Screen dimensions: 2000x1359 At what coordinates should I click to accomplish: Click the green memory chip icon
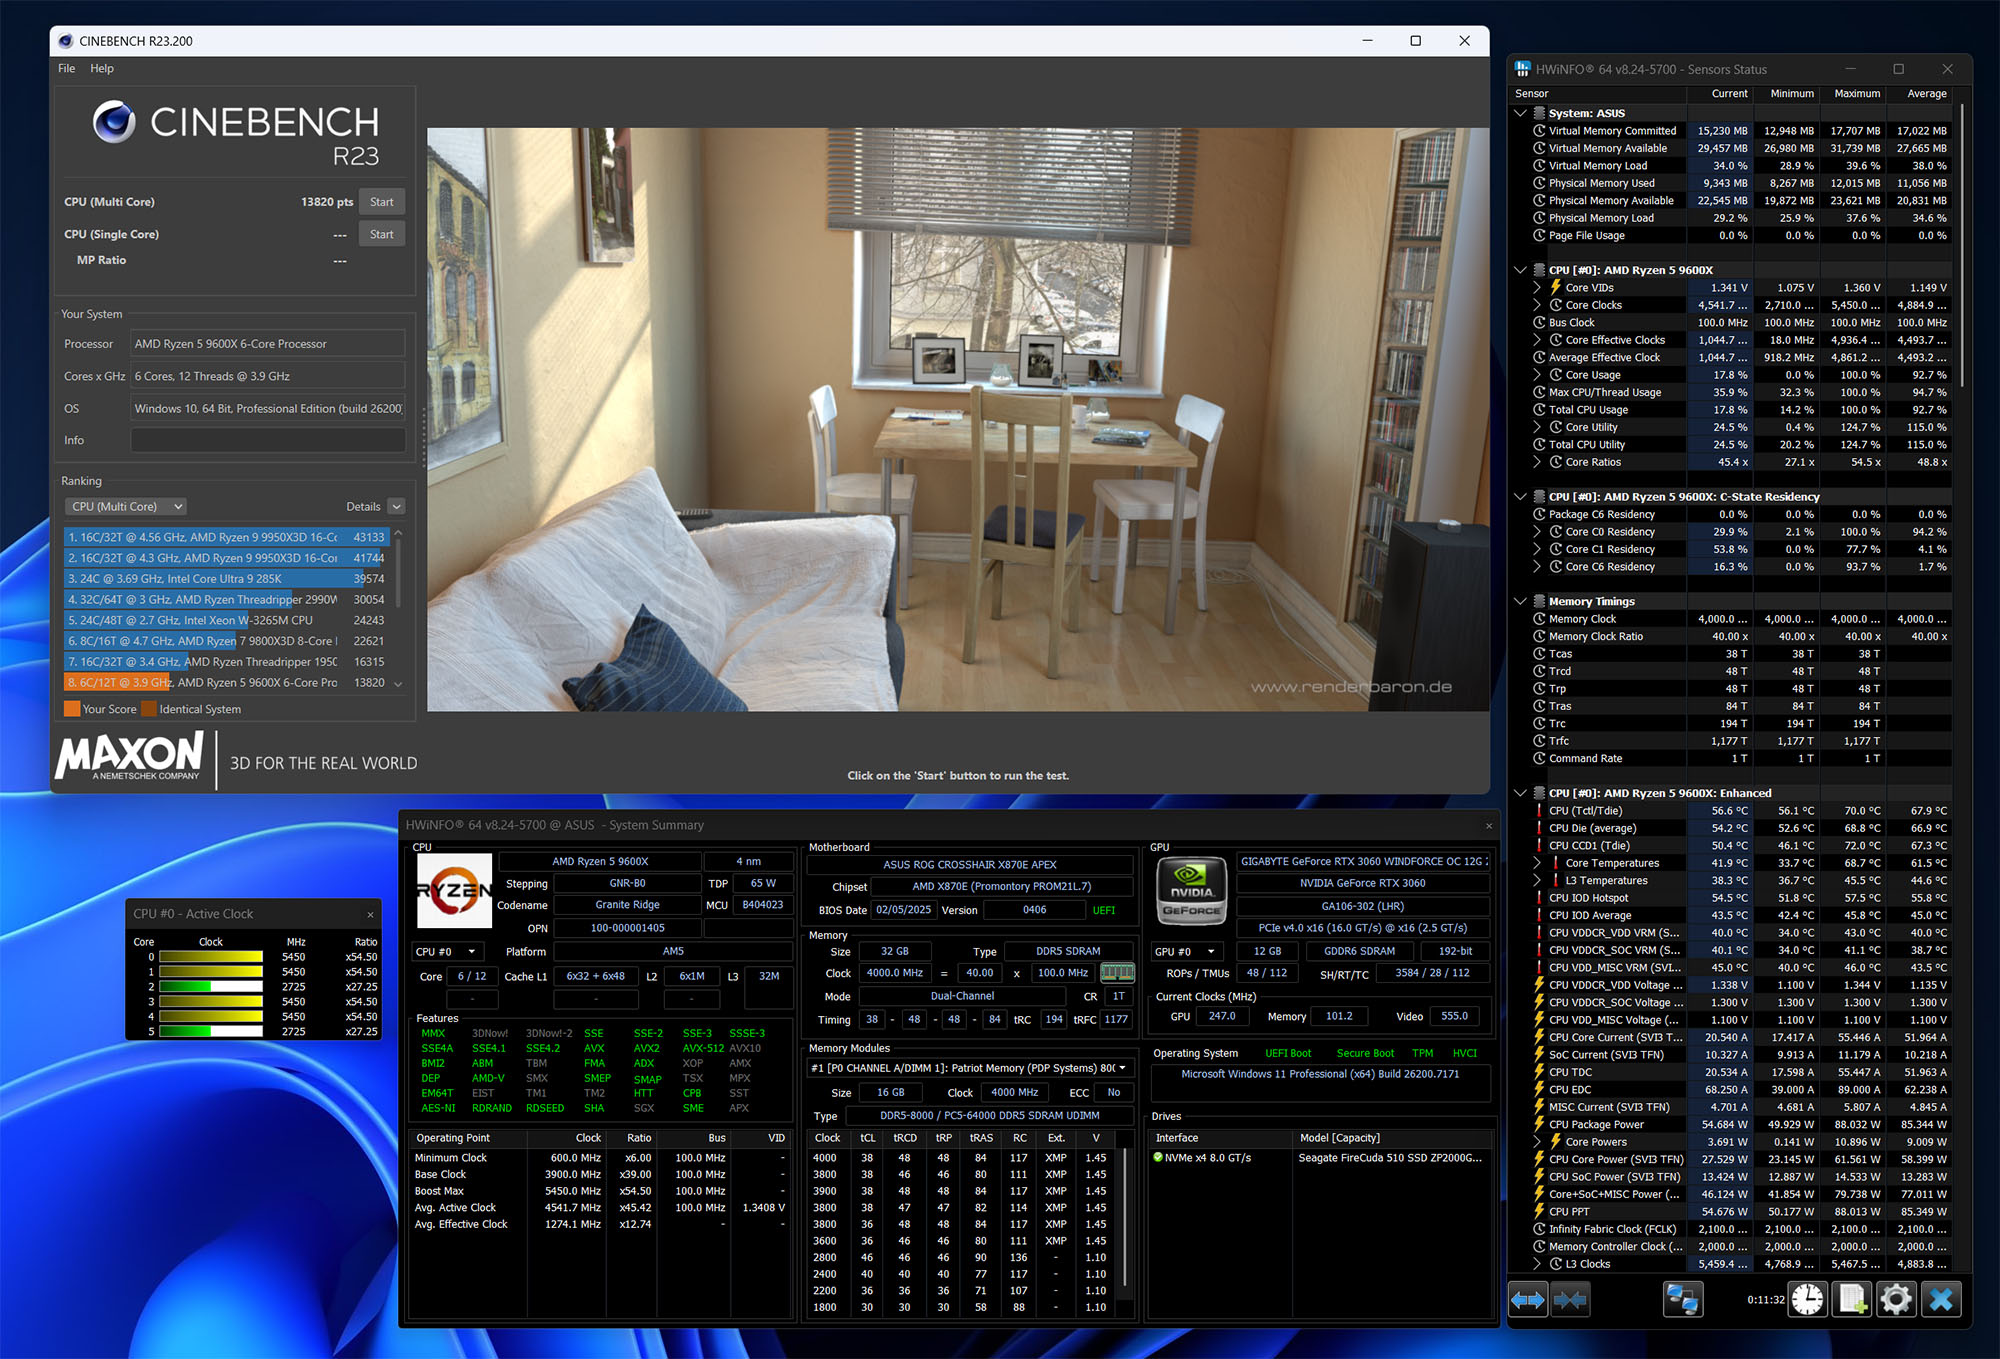coord(1117,972)
